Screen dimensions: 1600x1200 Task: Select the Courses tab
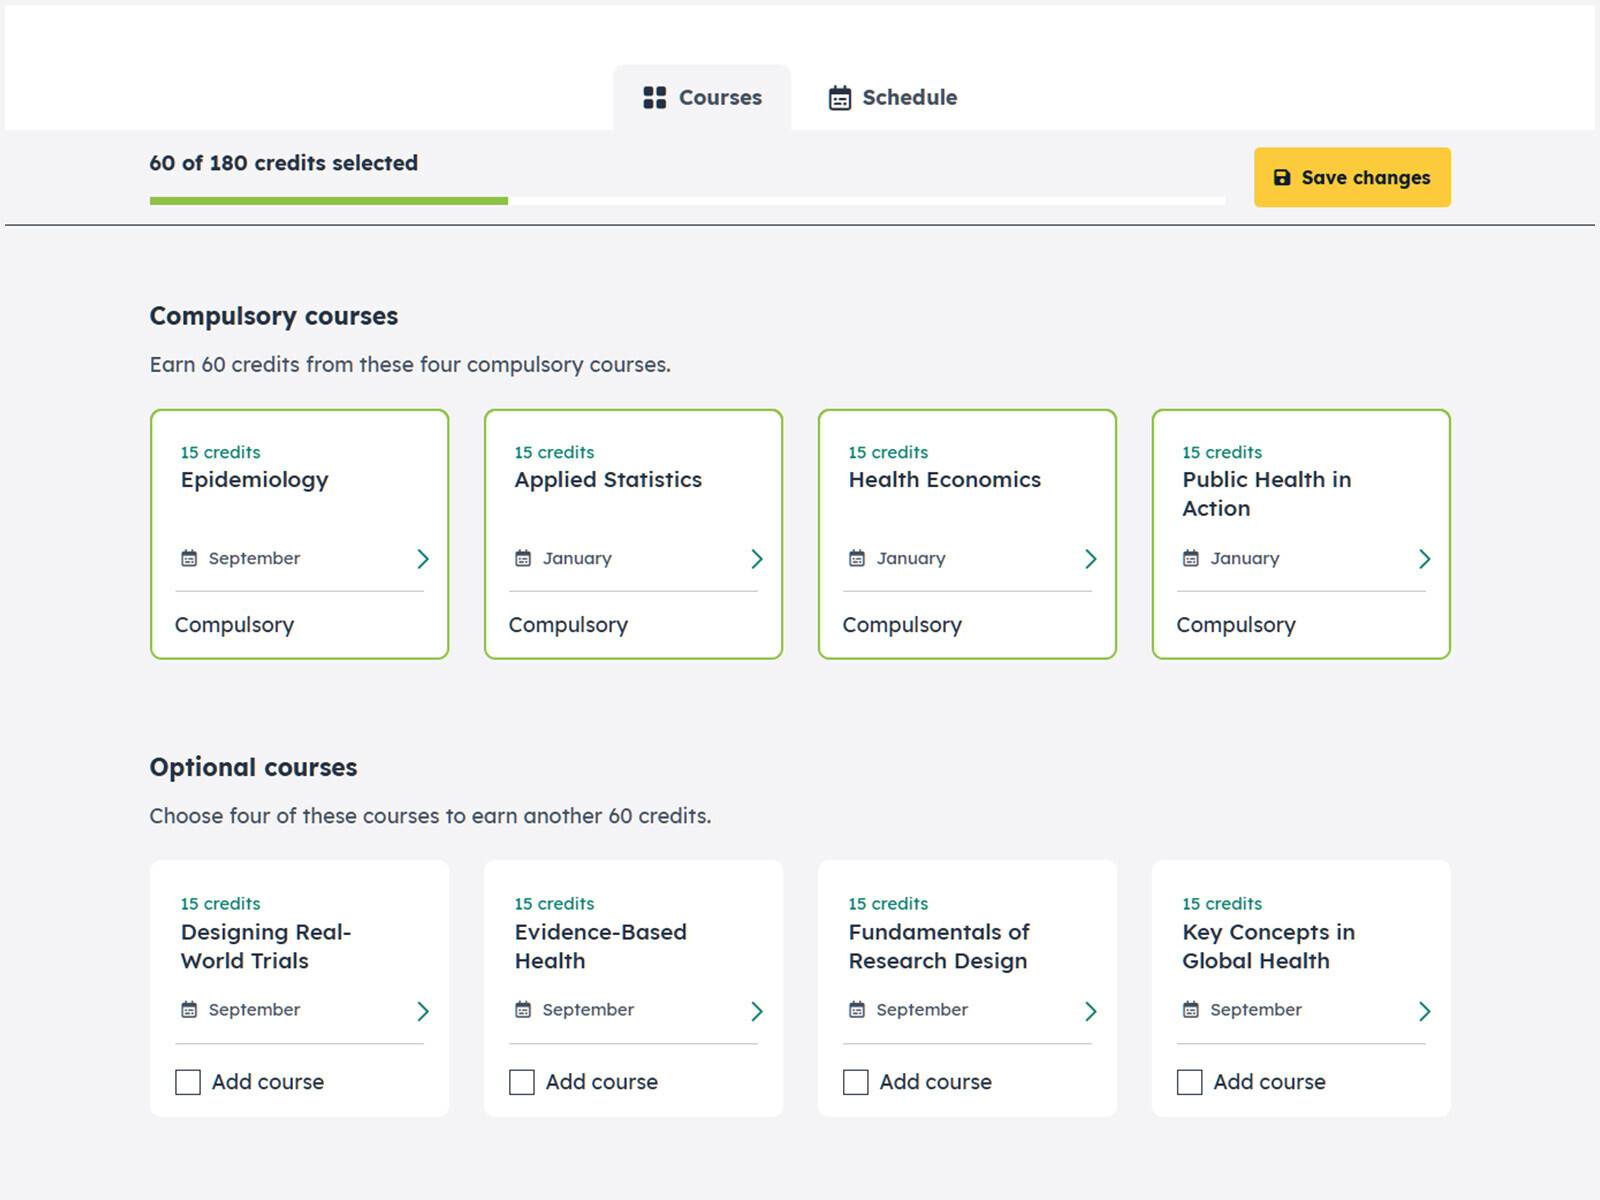point(702,98)
